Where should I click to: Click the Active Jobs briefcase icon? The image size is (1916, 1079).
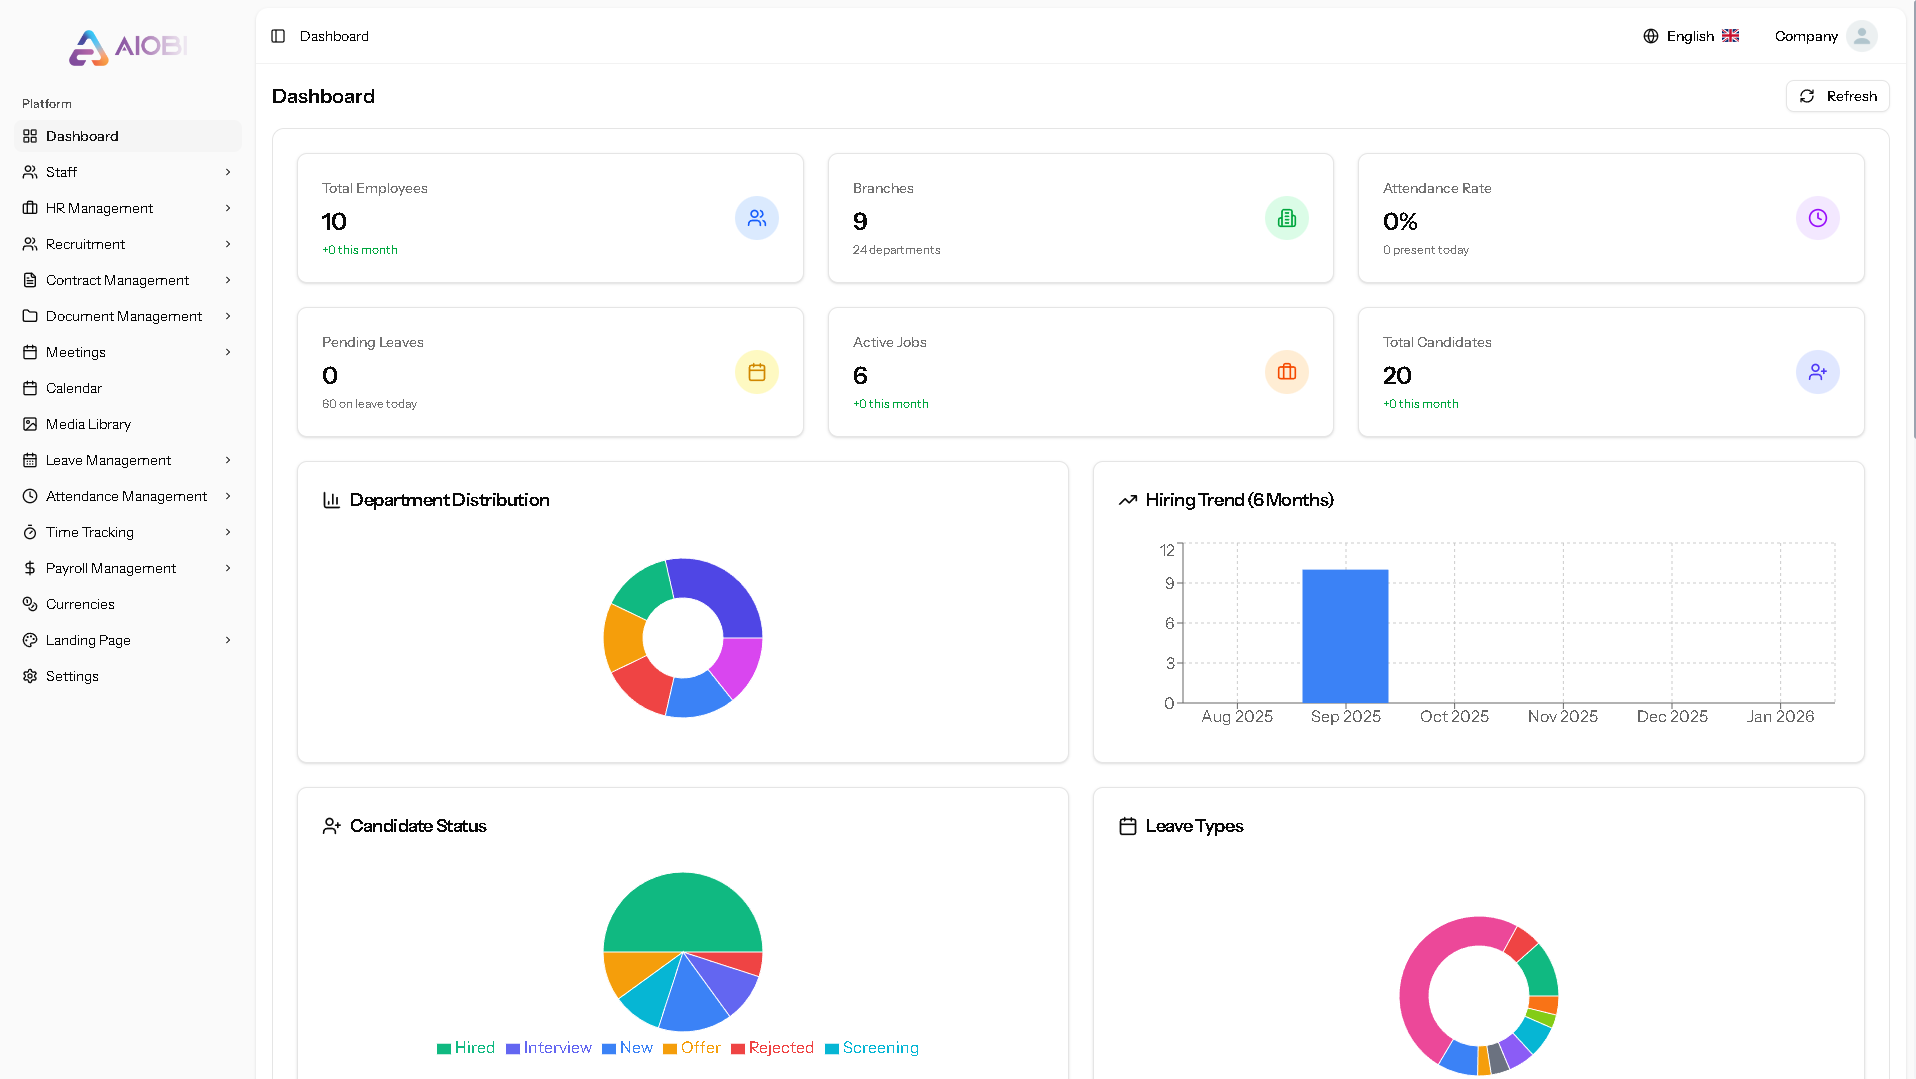coord(1286,372)
